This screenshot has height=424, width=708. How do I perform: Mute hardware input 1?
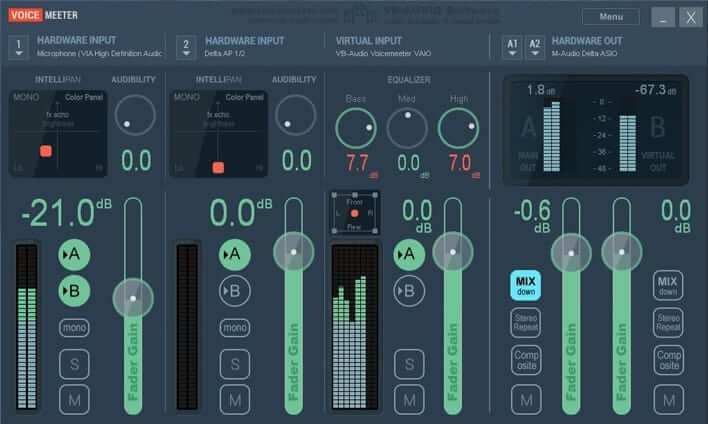pos(74,400)
